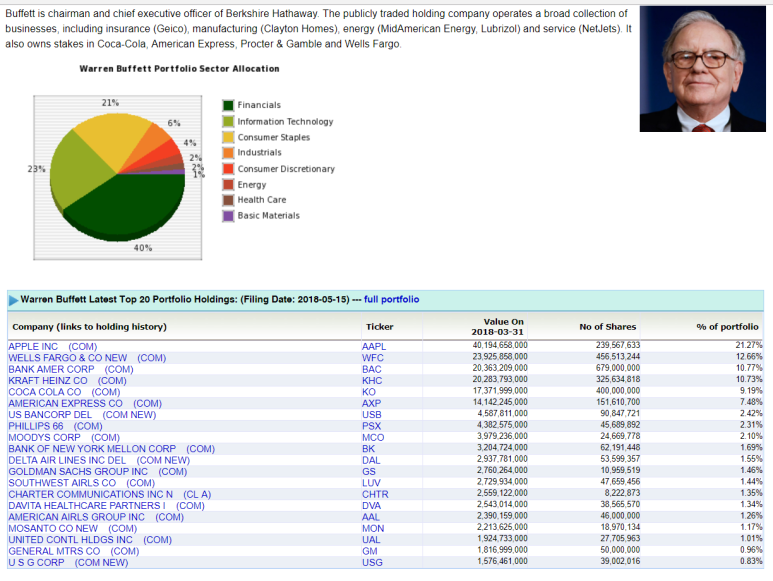Click the Financials dark green legend swatch

(228, 105)
